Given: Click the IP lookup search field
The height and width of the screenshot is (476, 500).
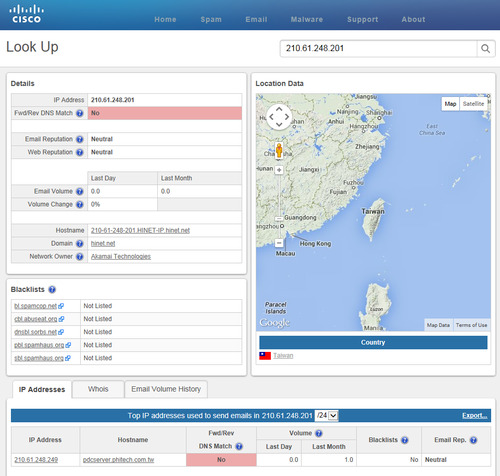Looking at the screenshot, I should click(378, 49).
